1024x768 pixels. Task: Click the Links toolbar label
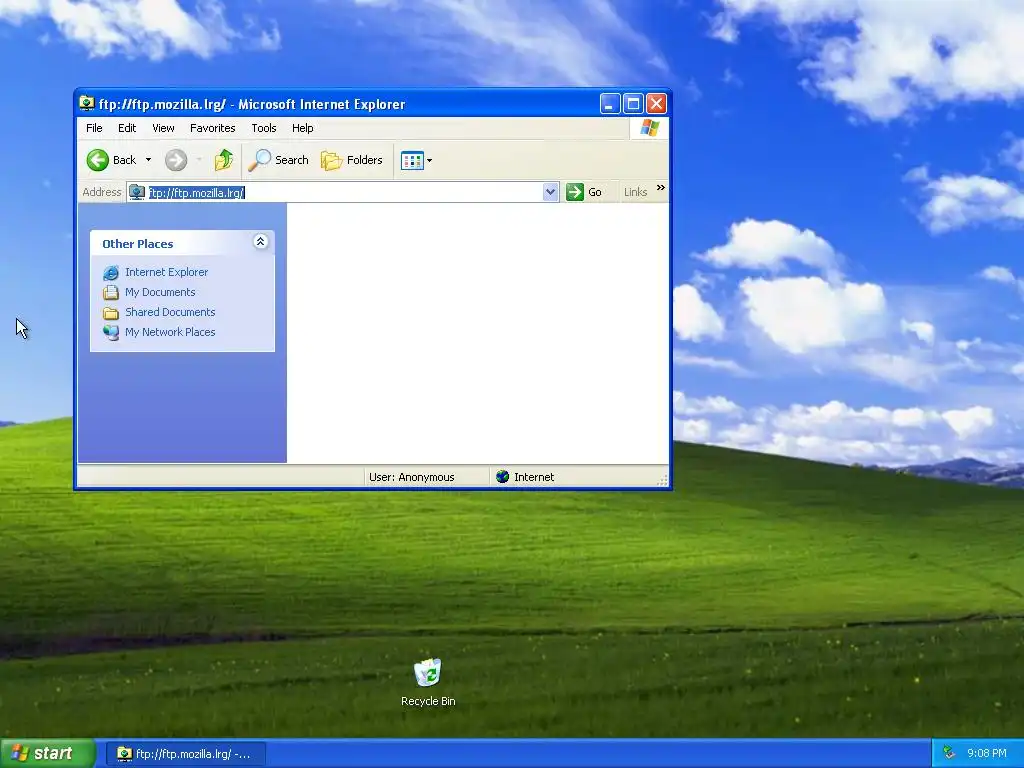pos(635,192)
